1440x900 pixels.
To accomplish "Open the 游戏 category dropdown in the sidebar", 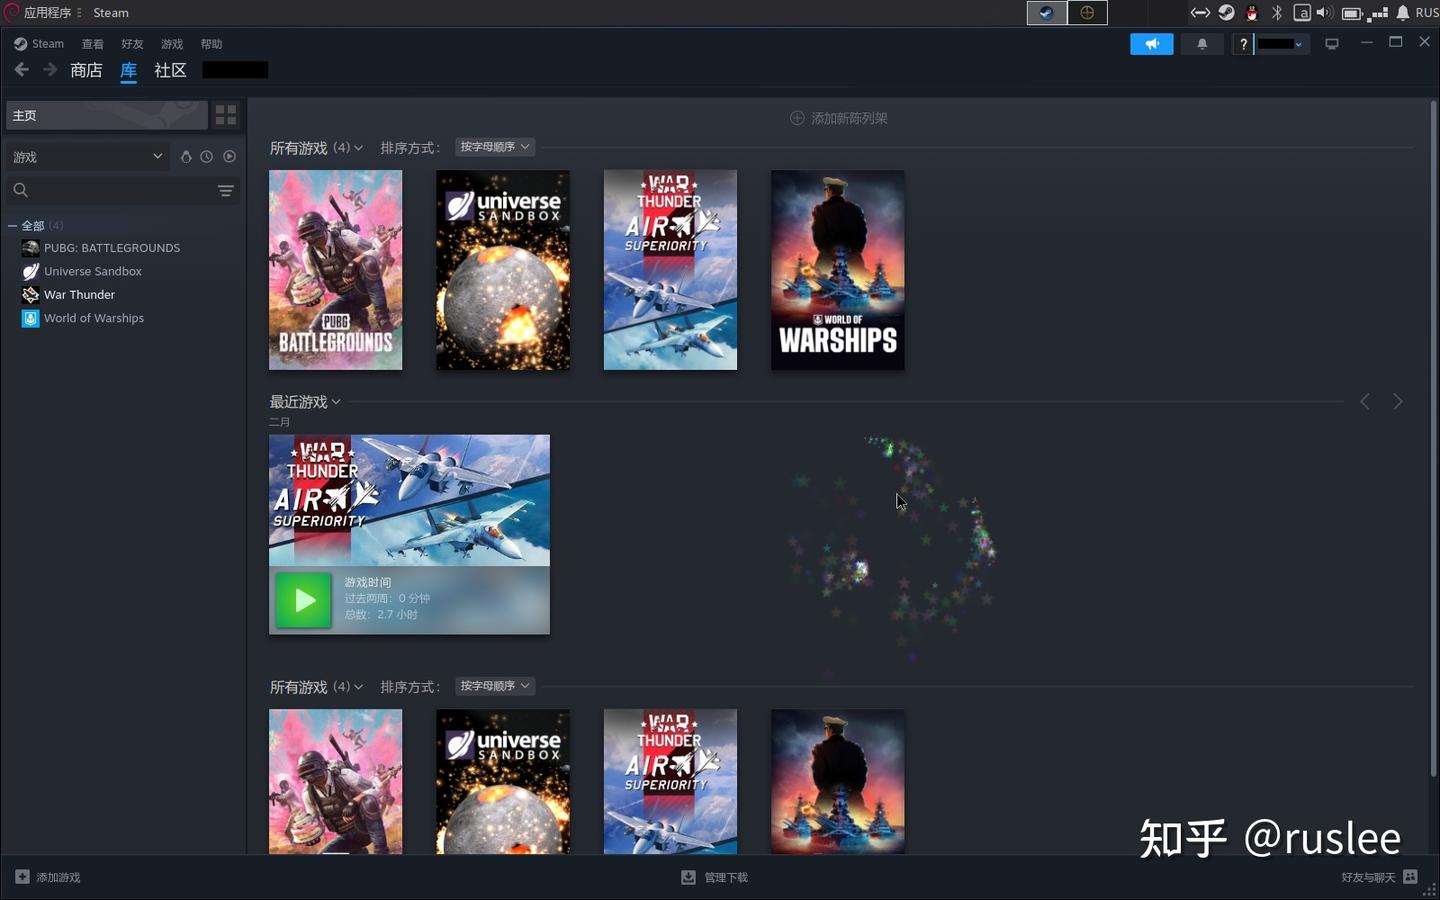I will tap(86, 157).
